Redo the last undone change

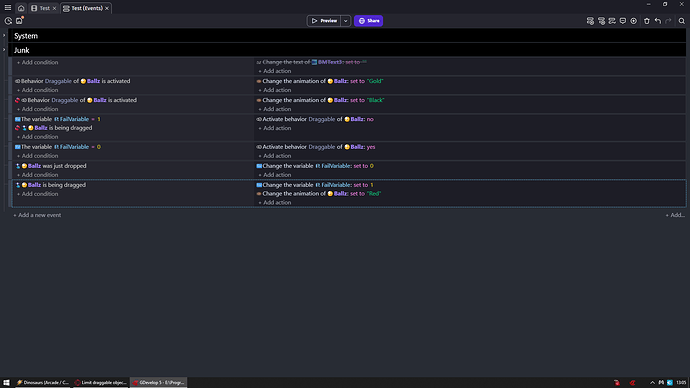[668, 21]
